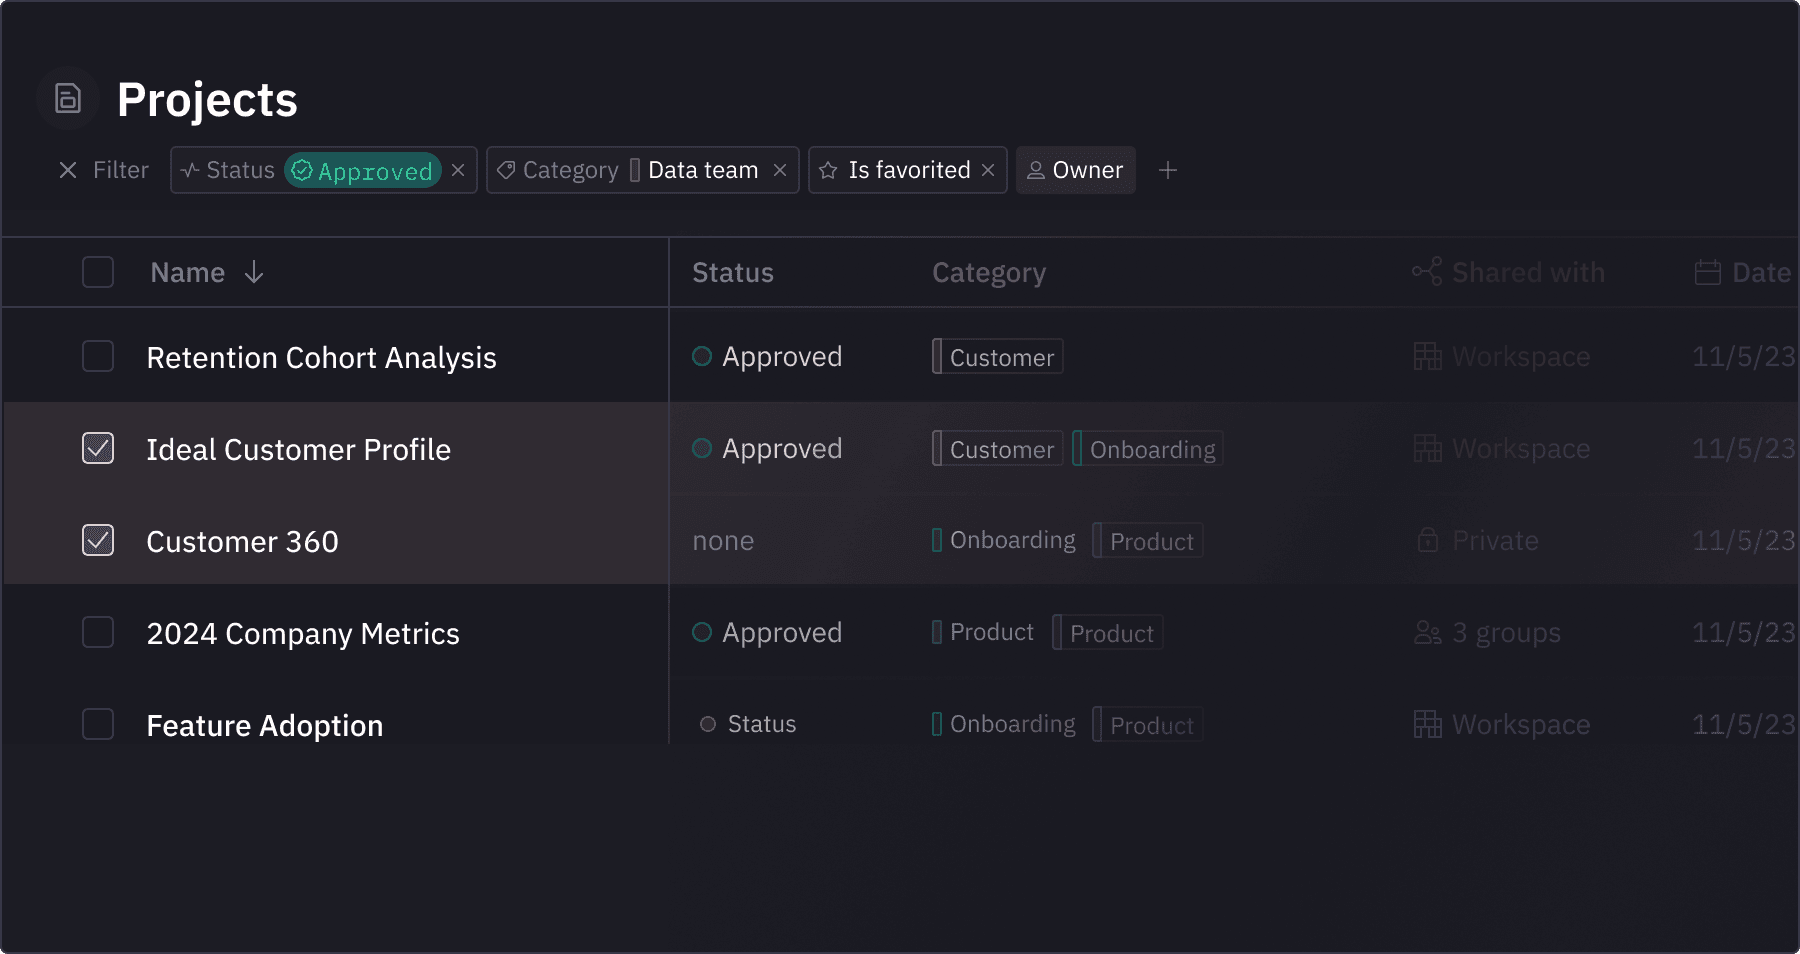The image size is (1800, 954).
Task: Click the Projects document icon
Action: [x=68, y=99]
